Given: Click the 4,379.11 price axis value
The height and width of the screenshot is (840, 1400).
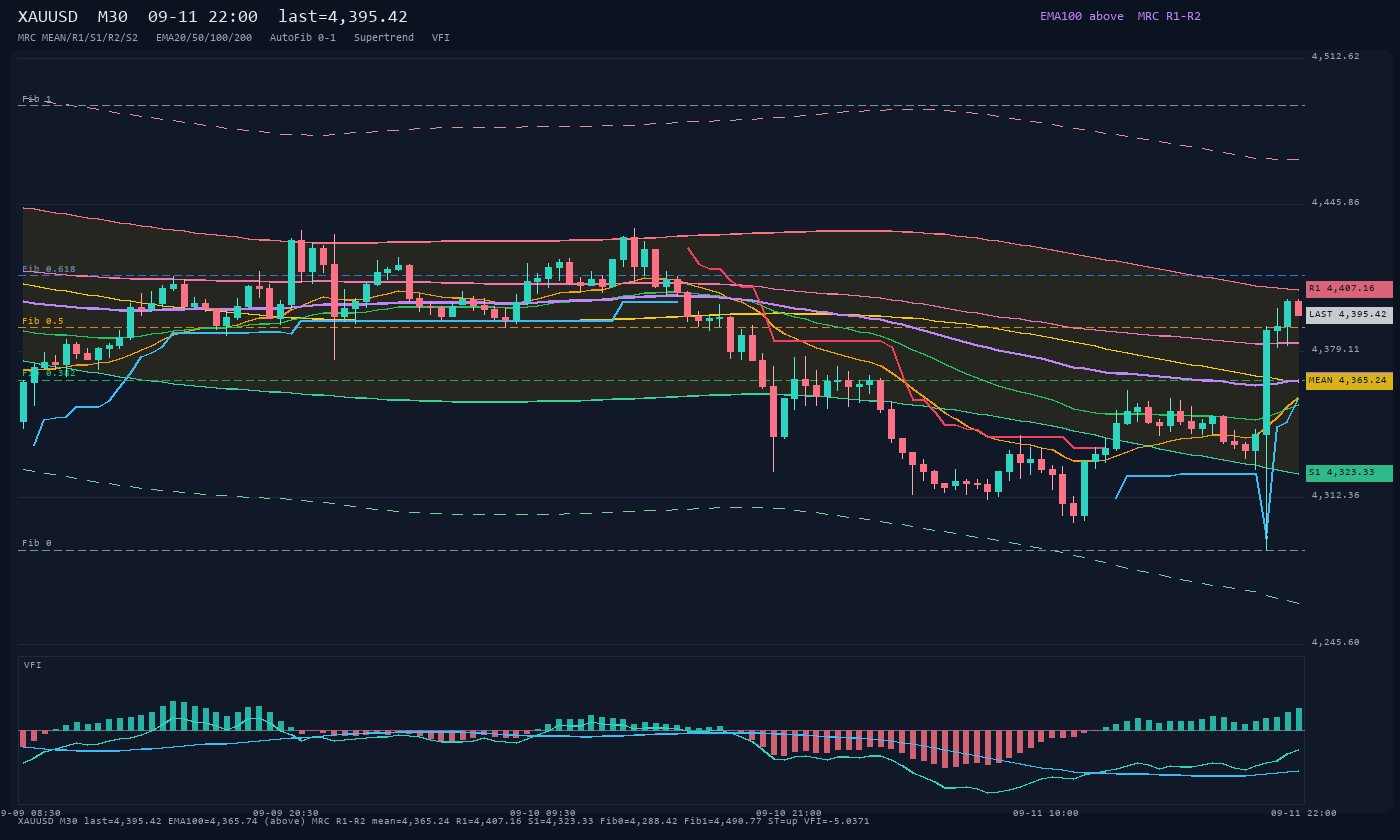Looking at the screenshot, I should pyautogui.click(x=1335, y=350).
